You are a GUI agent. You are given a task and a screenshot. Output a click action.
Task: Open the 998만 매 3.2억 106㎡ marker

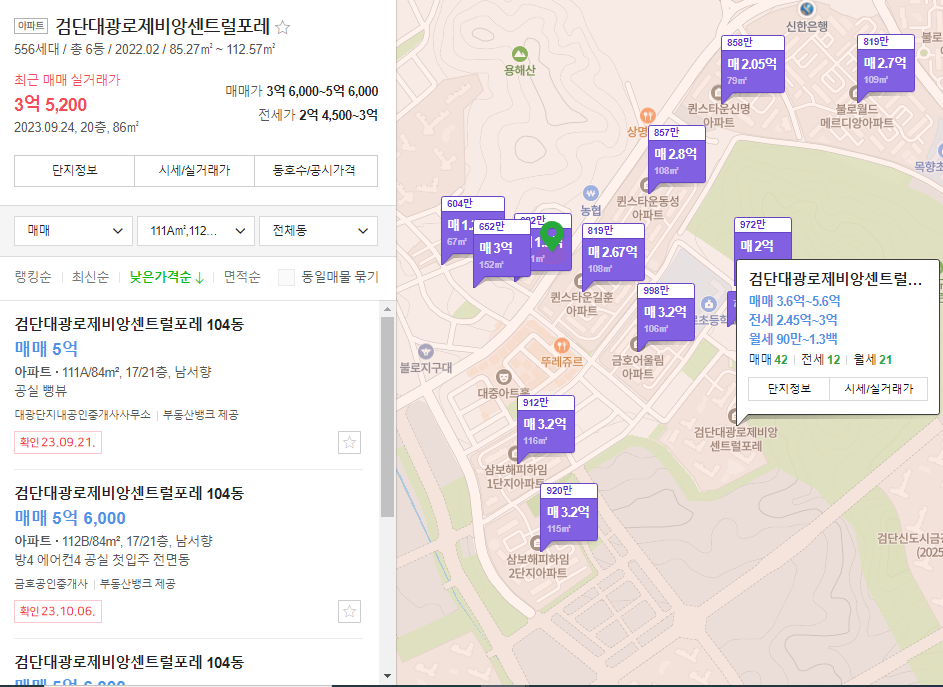coord(665,312)
